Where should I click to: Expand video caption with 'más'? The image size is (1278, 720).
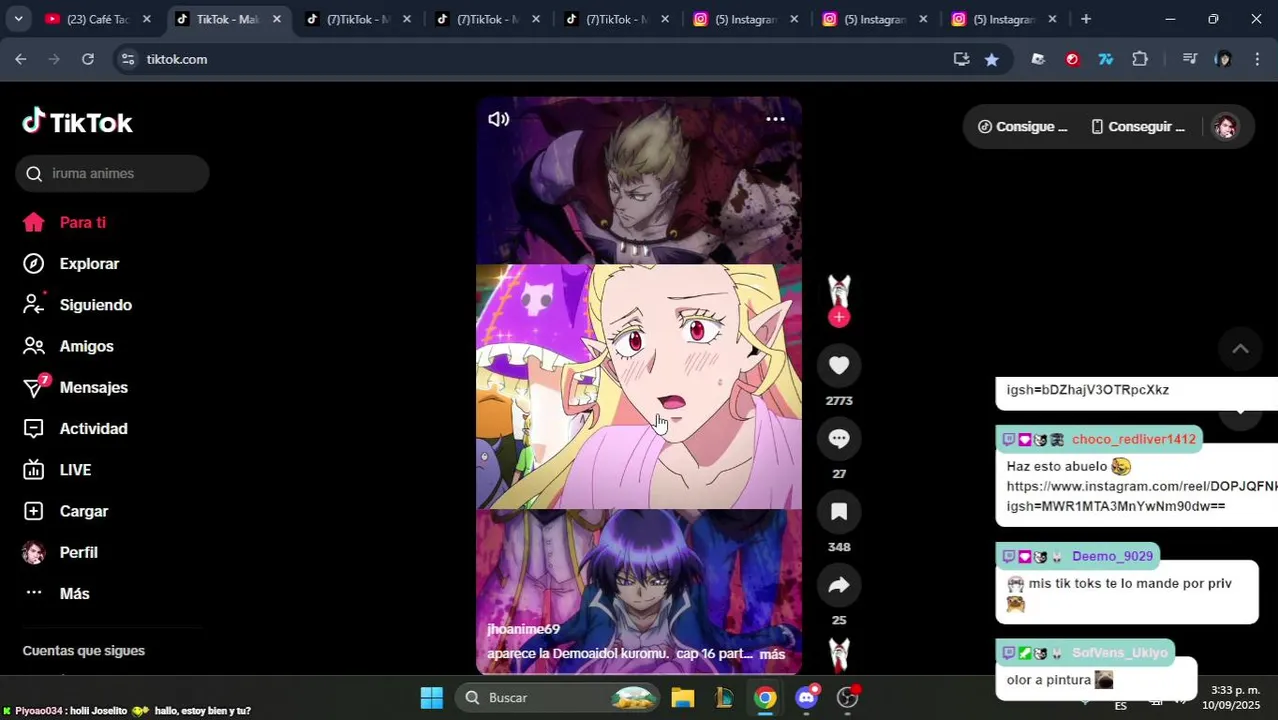[772, 654]
